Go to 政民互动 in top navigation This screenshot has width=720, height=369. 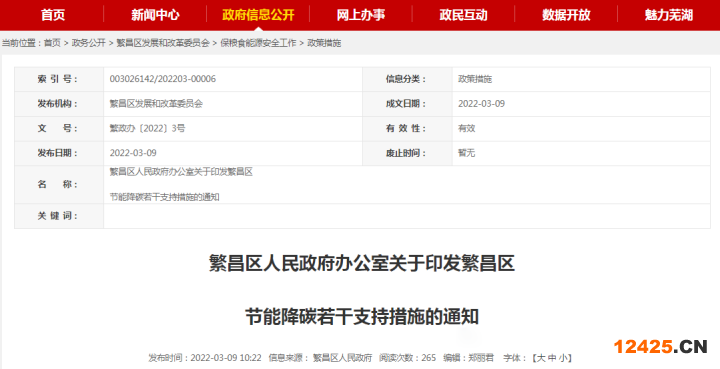pos(463,15)
